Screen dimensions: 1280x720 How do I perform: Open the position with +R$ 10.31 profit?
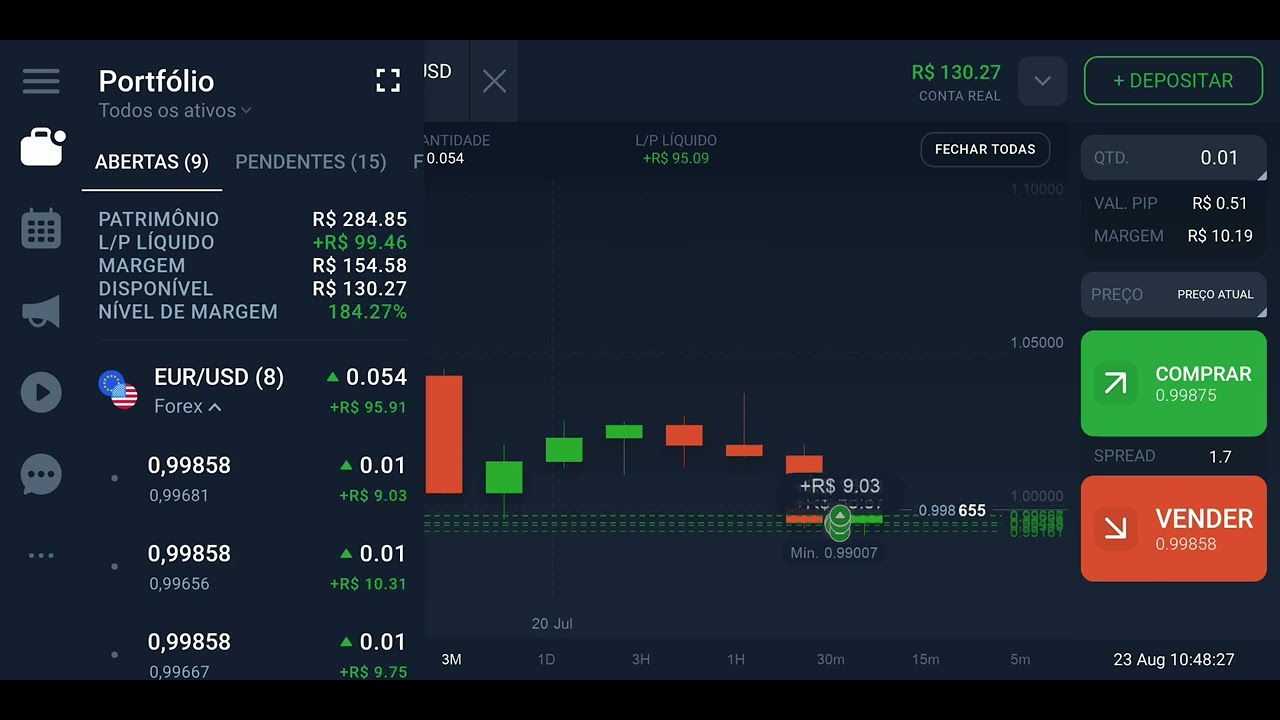click(255, 567)
